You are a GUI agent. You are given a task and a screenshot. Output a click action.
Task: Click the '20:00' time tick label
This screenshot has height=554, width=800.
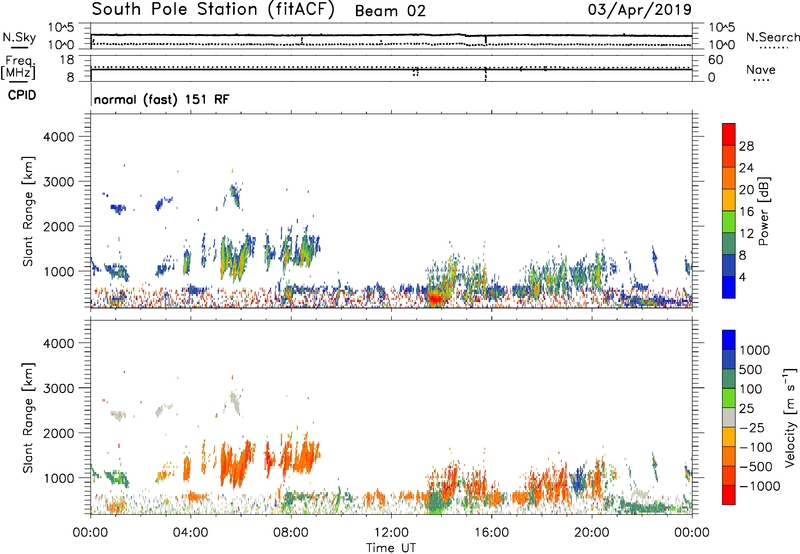[592, 533]
